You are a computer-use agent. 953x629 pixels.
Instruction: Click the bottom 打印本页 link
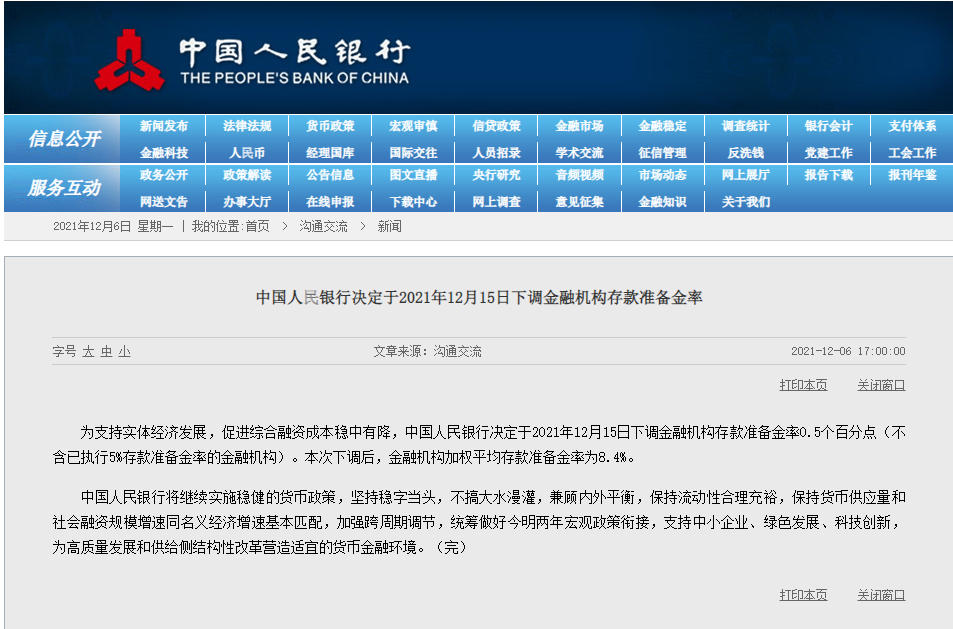tap(803, 595)
